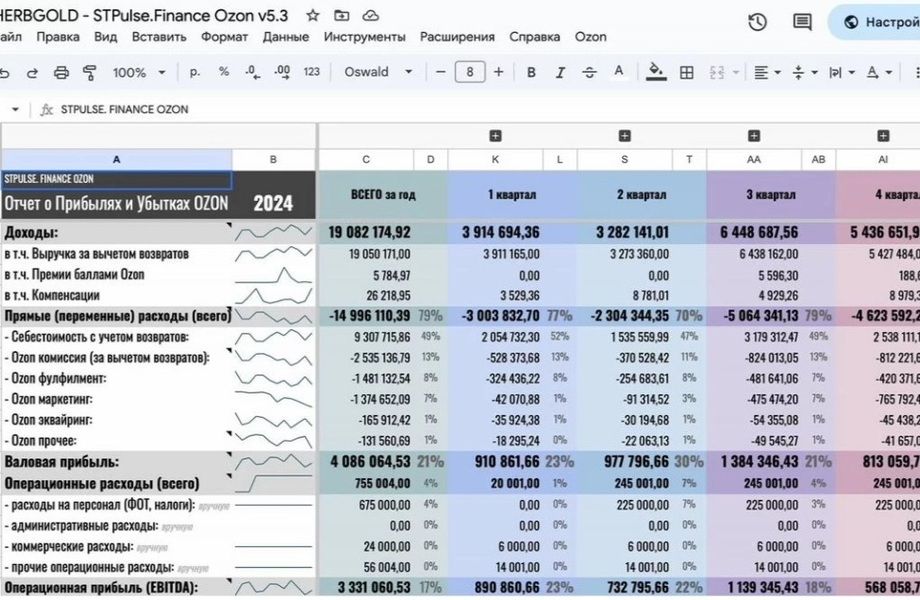Select the Валовая прибыль row label
920x600 pixels.
coord(116,462)
